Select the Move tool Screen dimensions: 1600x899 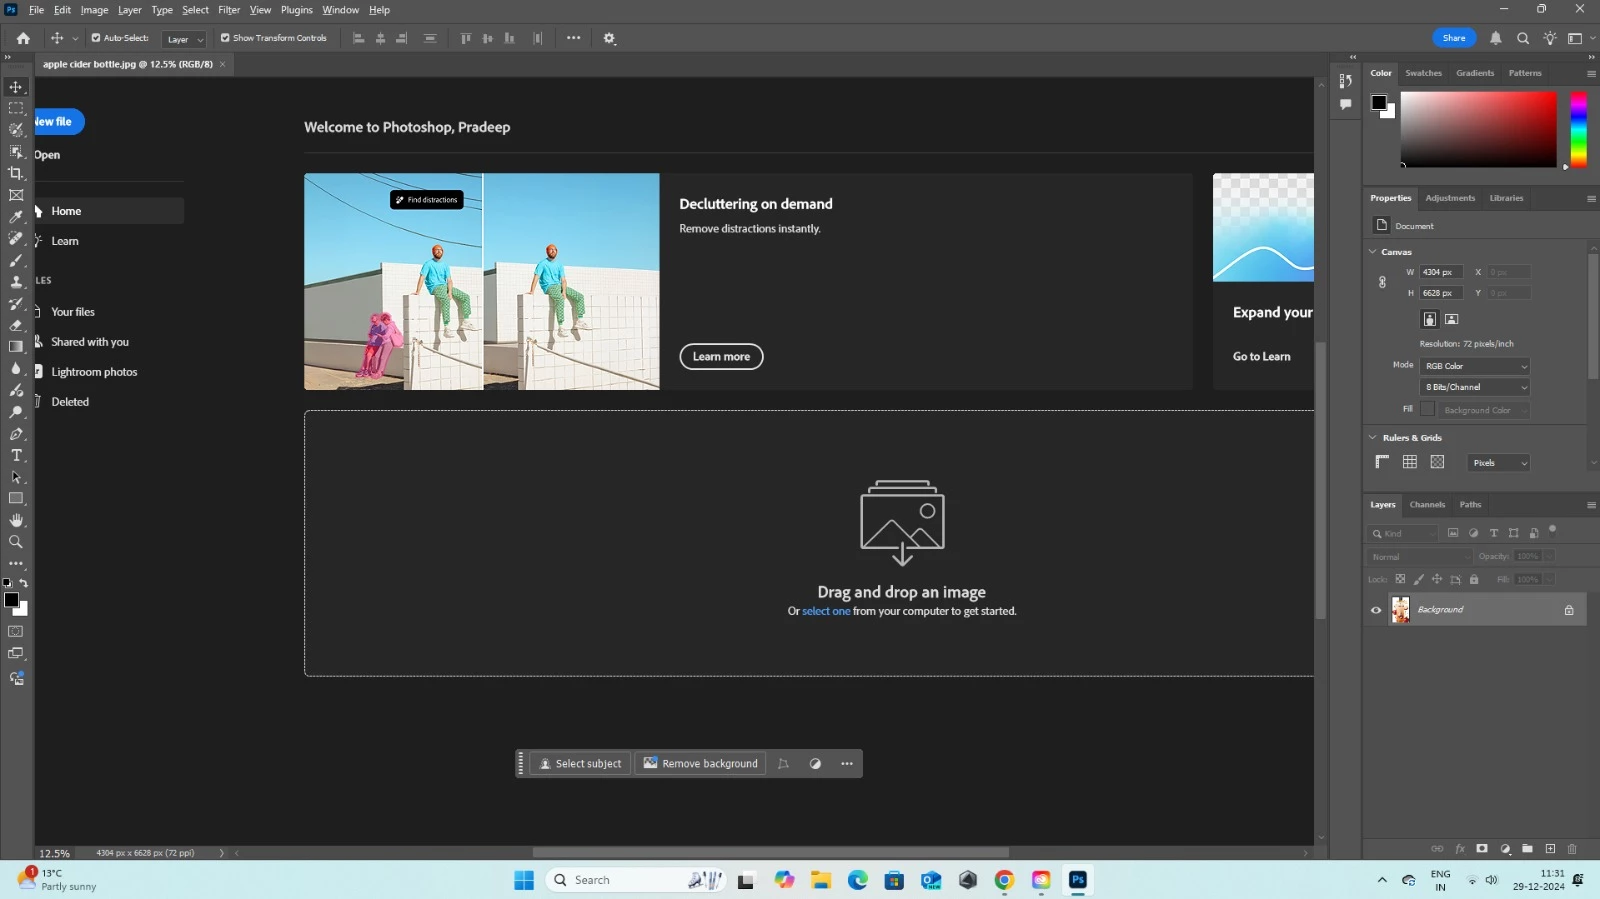point(16,87)
